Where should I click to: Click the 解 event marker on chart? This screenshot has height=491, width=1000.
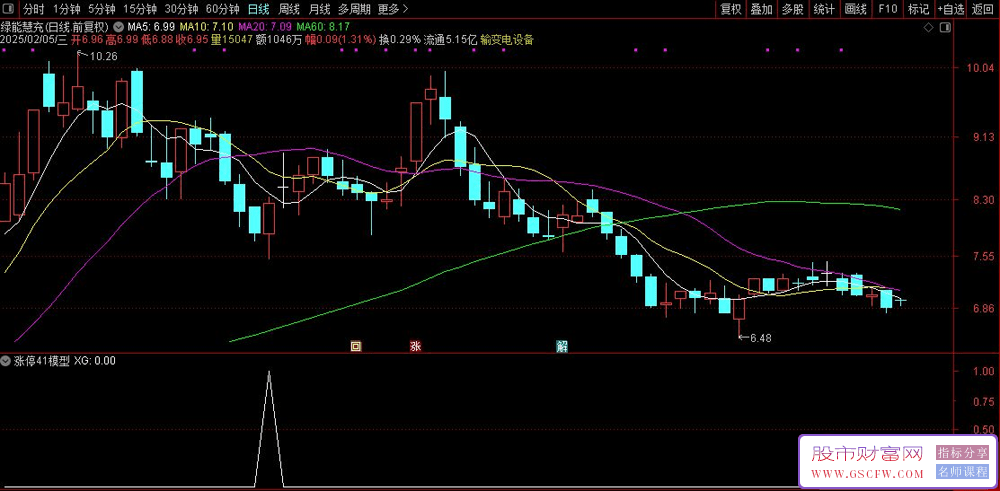tap(562, 347)
